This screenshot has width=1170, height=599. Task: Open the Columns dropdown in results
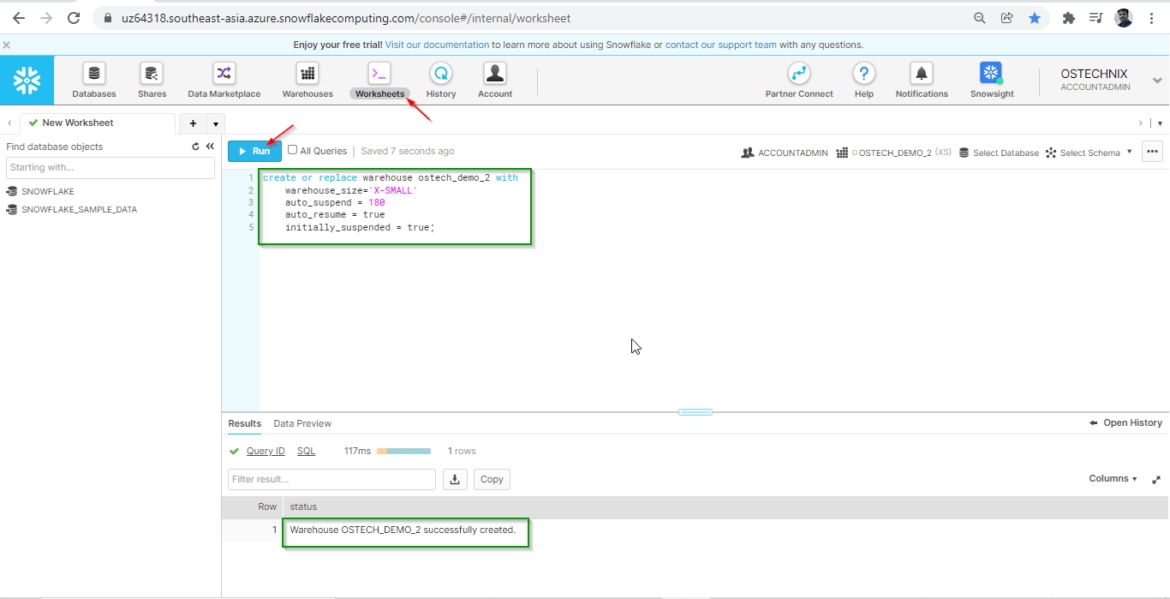pyautogui.click(x=1110, y=478)
